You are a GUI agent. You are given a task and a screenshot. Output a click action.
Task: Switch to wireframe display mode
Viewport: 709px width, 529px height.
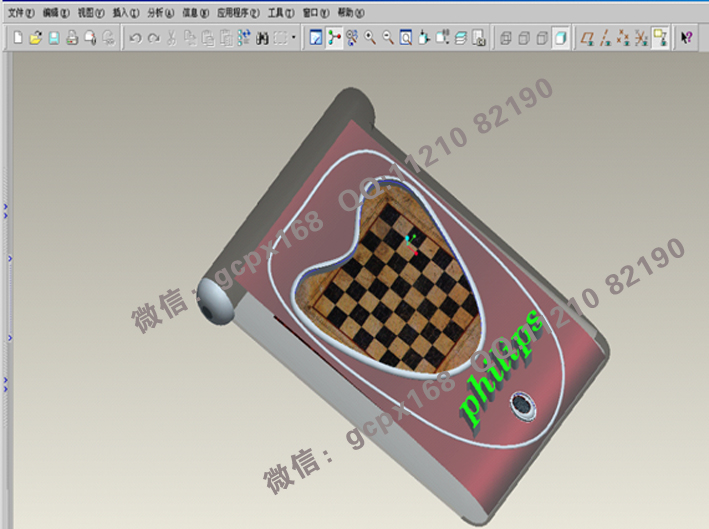point(506,38)
